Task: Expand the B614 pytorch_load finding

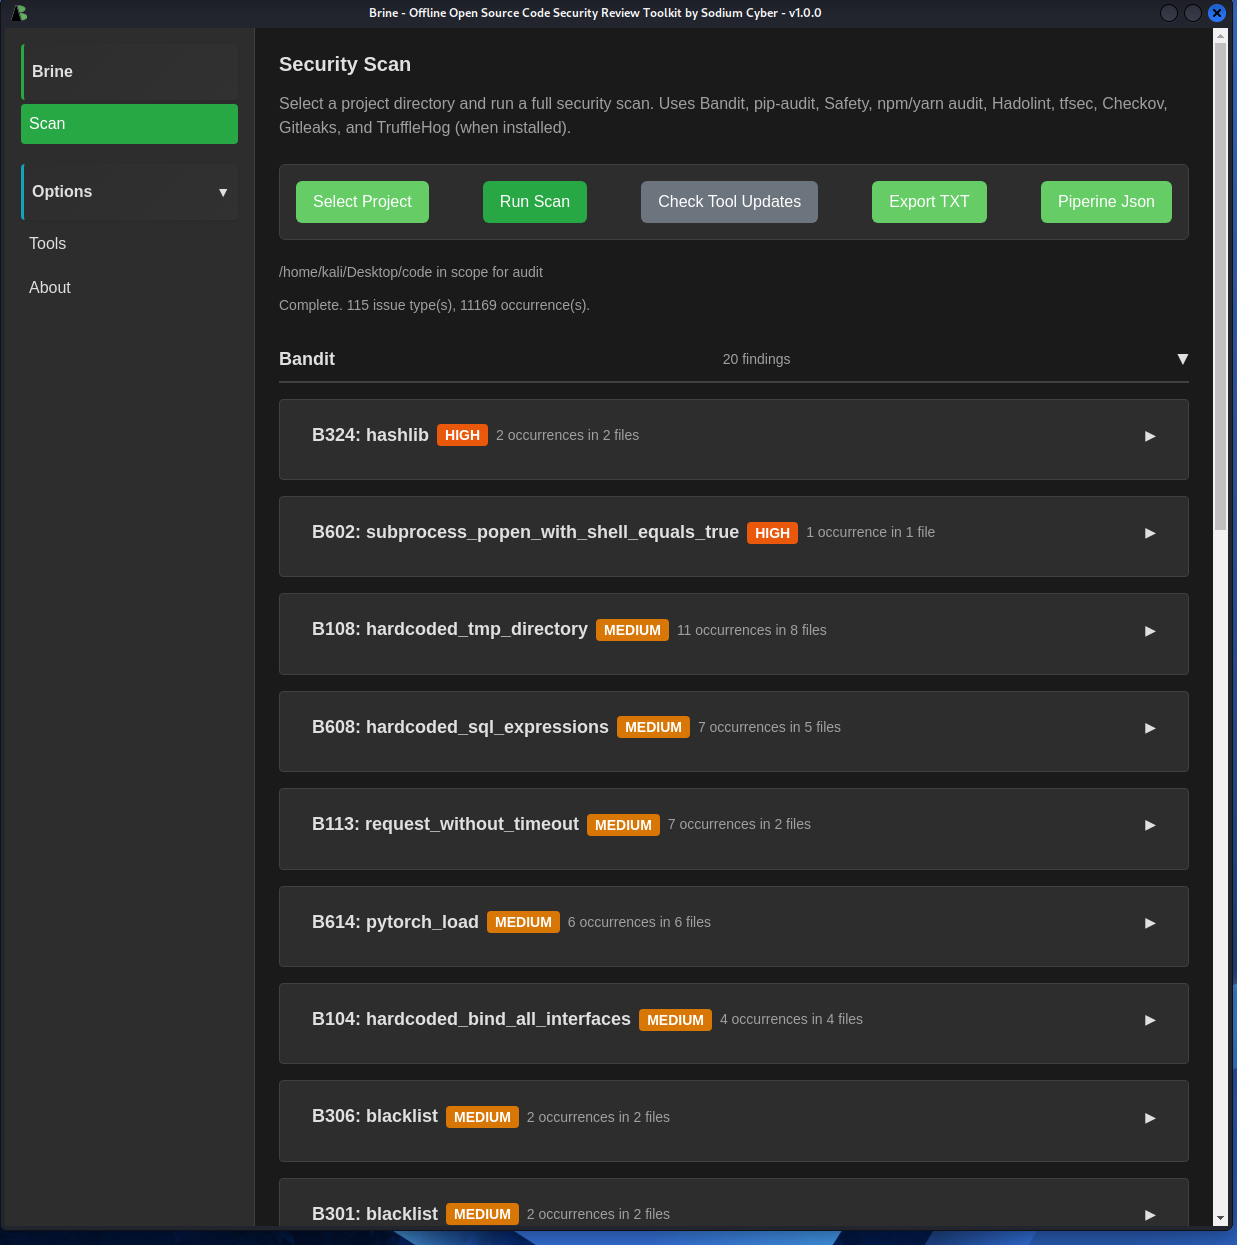Action: click(x=1149, y=923)
